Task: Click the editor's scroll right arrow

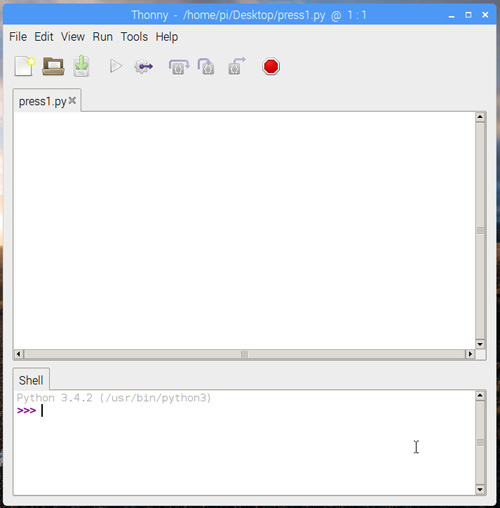Action: [x=470, y=354]
